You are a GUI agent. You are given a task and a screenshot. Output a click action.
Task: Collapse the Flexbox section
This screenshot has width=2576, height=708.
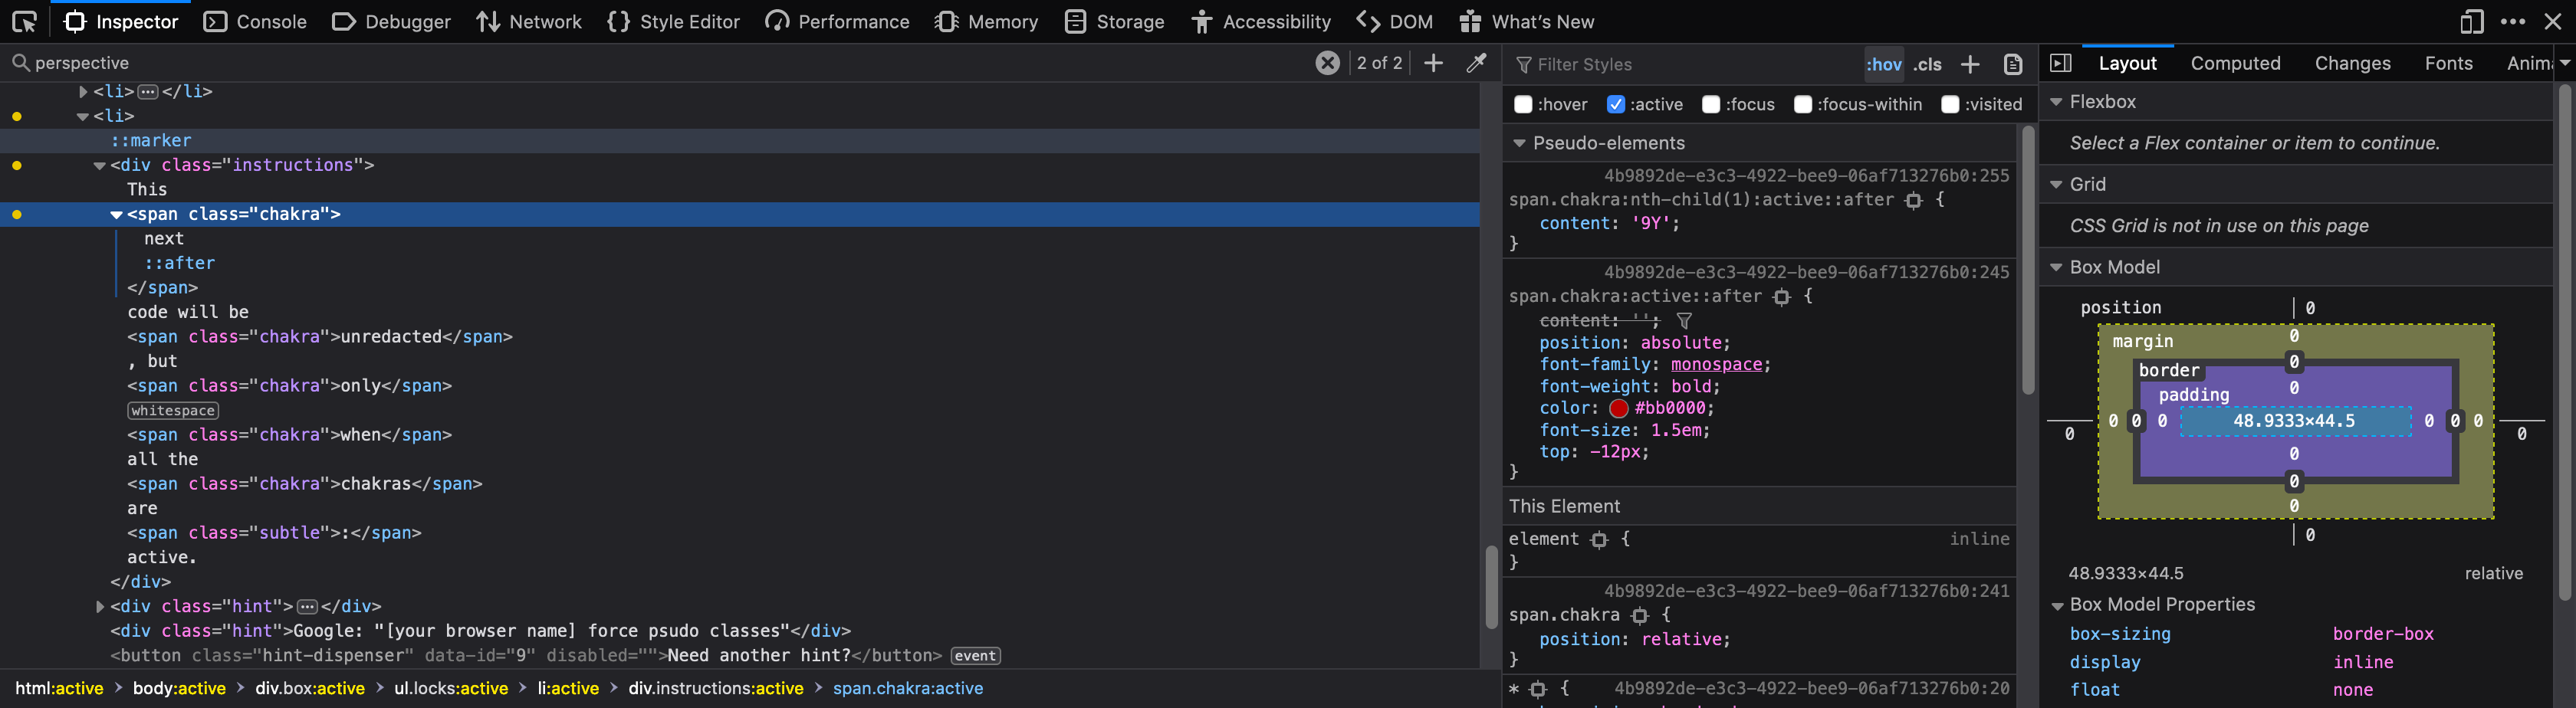pyautogui.click(x=2056, y=102)
